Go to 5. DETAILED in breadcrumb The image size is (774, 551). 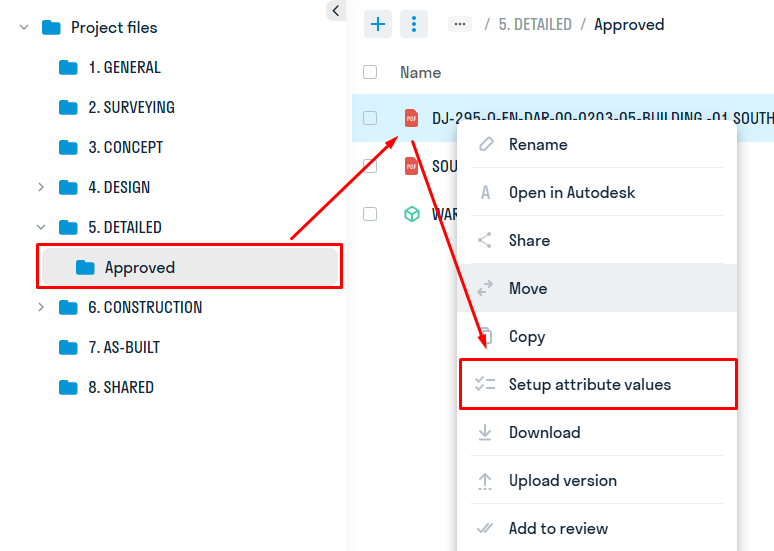(535, 24)
